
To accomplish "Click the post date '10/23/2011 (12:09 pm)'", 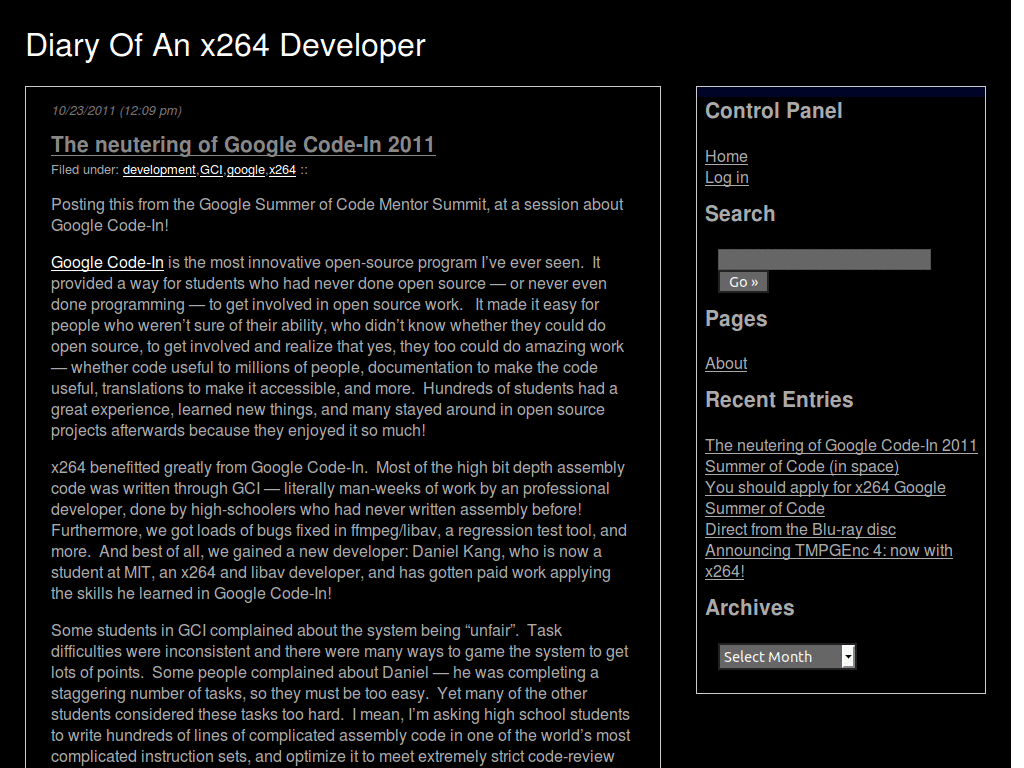I will click(x=116, y=111).
